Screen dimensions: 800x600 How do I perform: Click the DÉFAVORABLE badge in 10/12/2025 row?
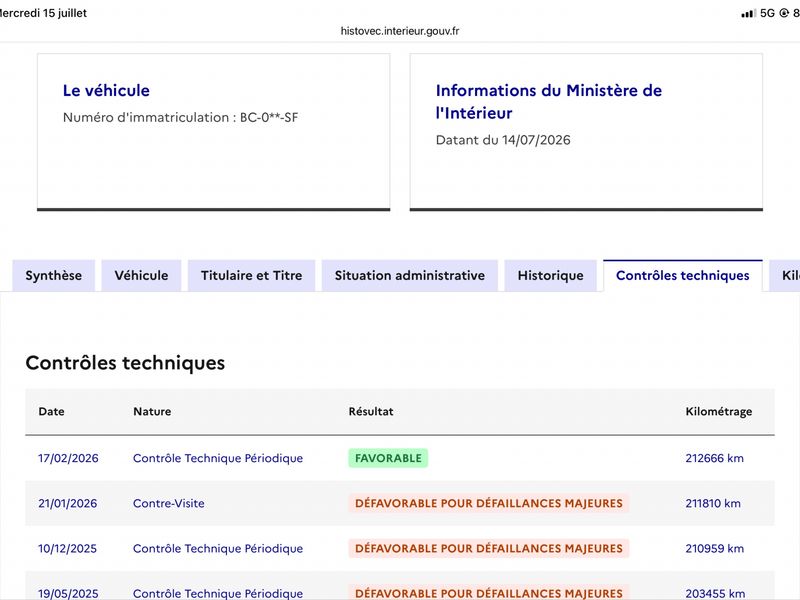pos(489,548)
